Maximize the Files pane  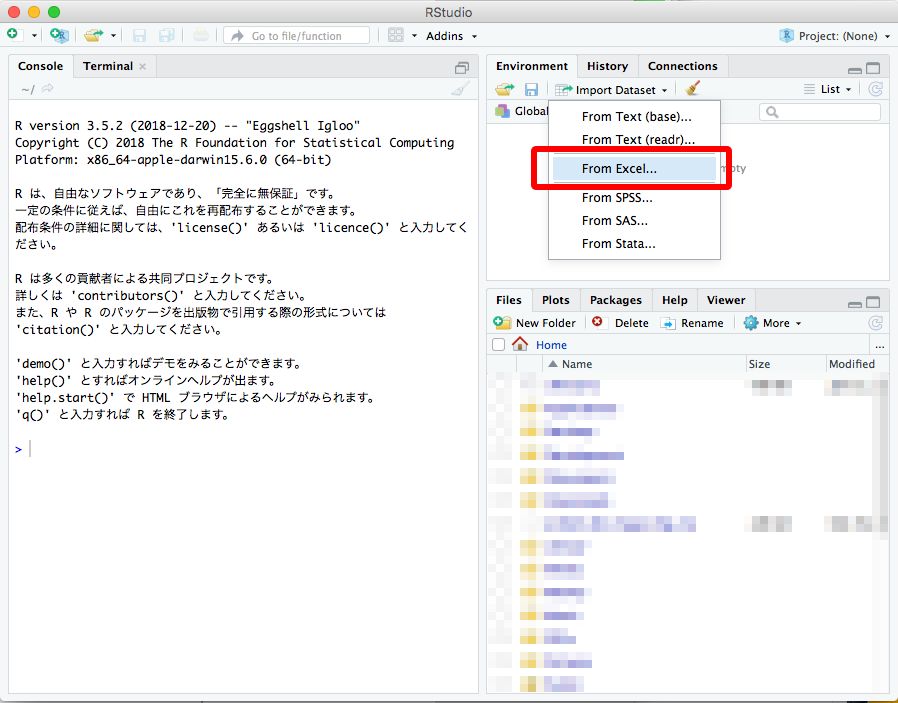coord(873,302)
